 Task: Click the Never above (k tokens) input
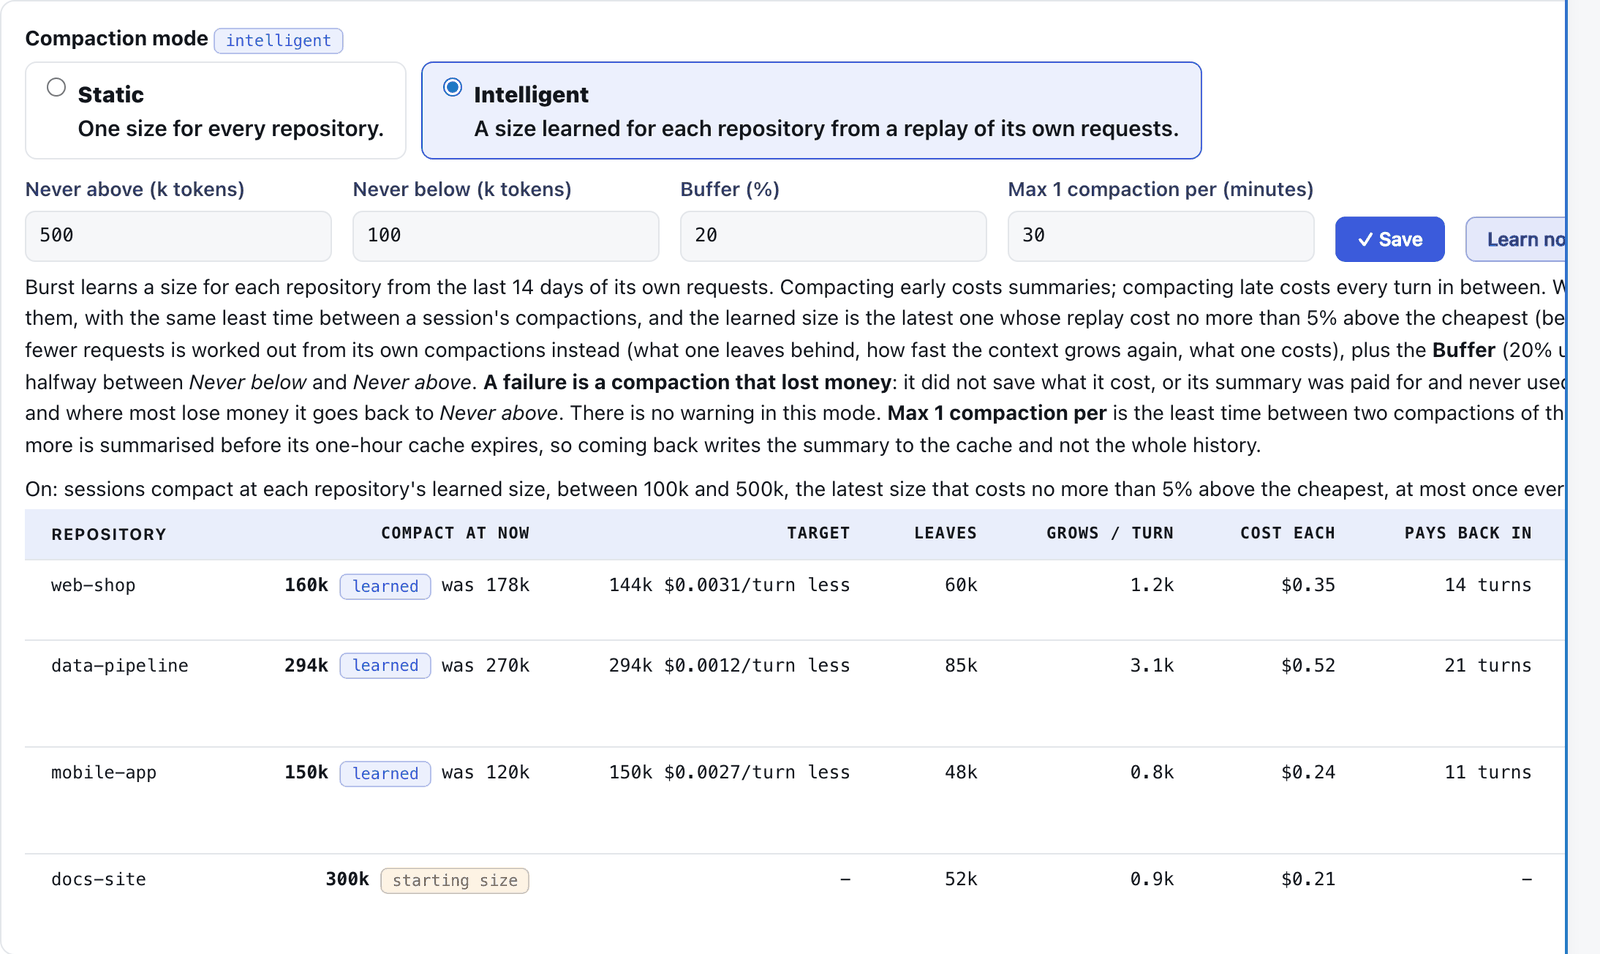pos(178,236)
